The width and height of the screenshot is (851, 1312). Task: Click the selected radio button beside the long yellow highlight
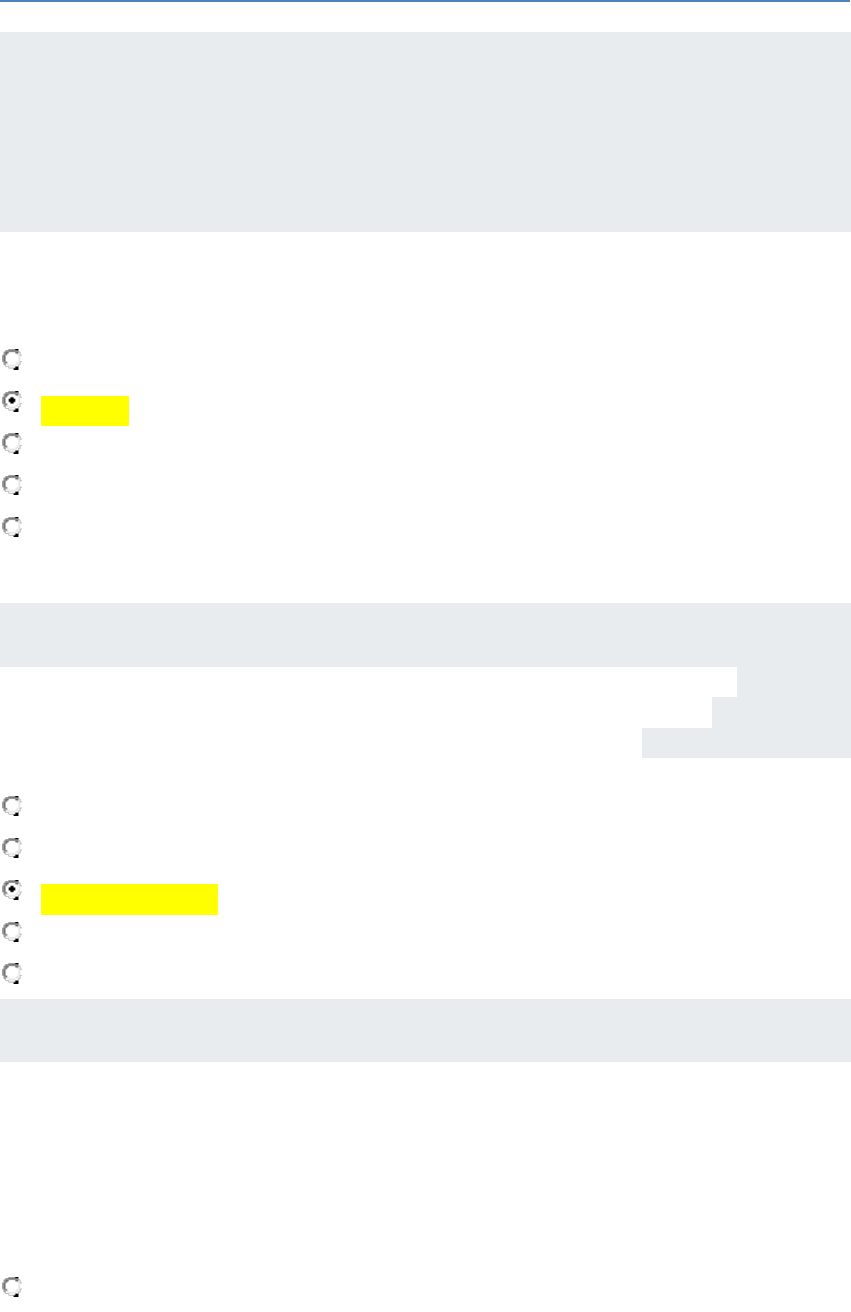click(x=11, y=889)
